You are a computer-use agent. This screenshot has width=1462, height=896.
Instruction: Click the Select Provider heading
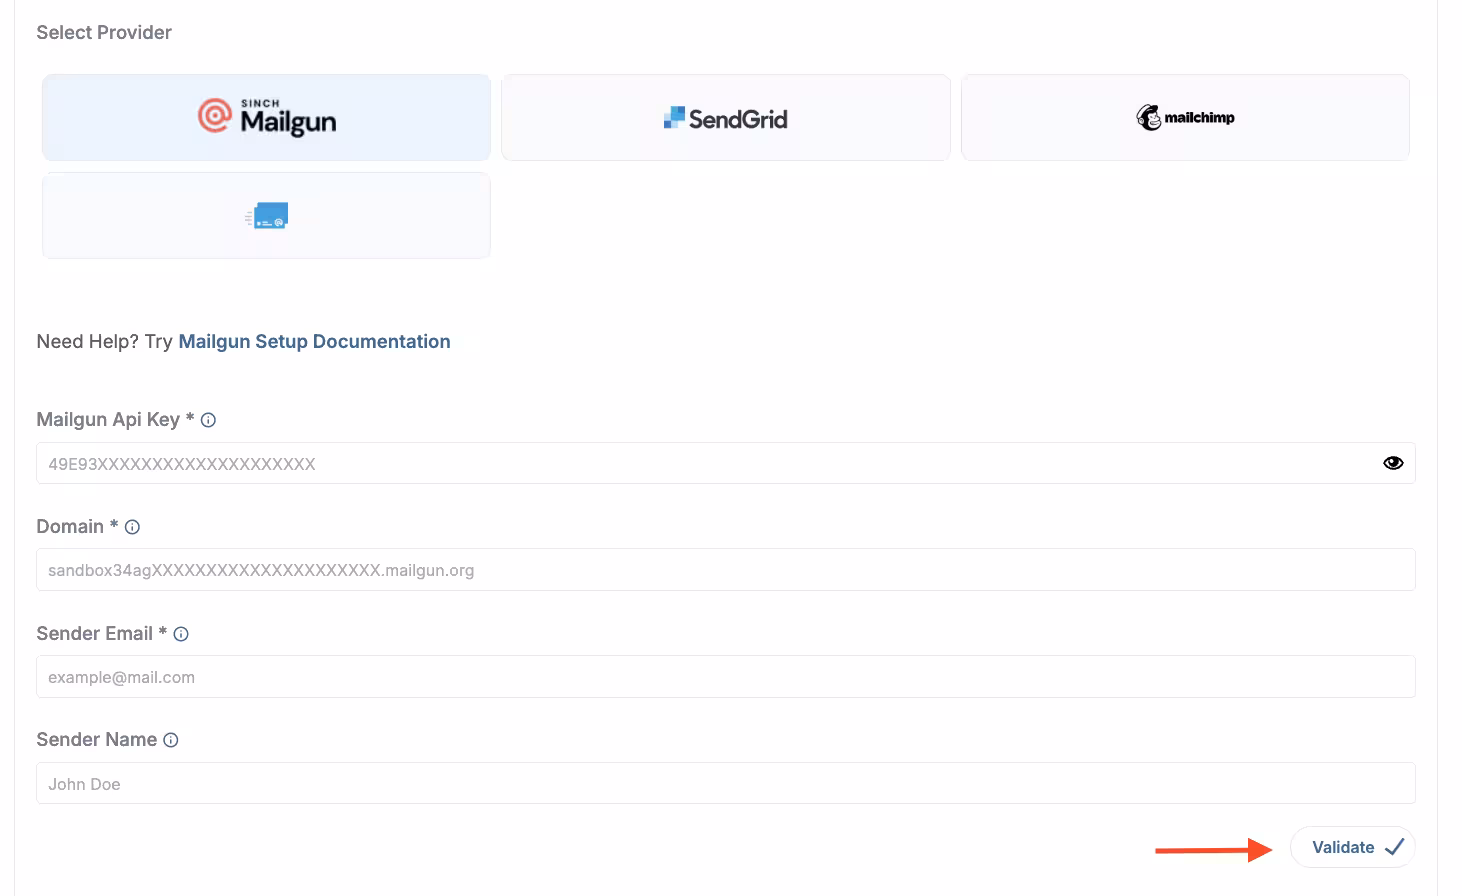point(104,33)
